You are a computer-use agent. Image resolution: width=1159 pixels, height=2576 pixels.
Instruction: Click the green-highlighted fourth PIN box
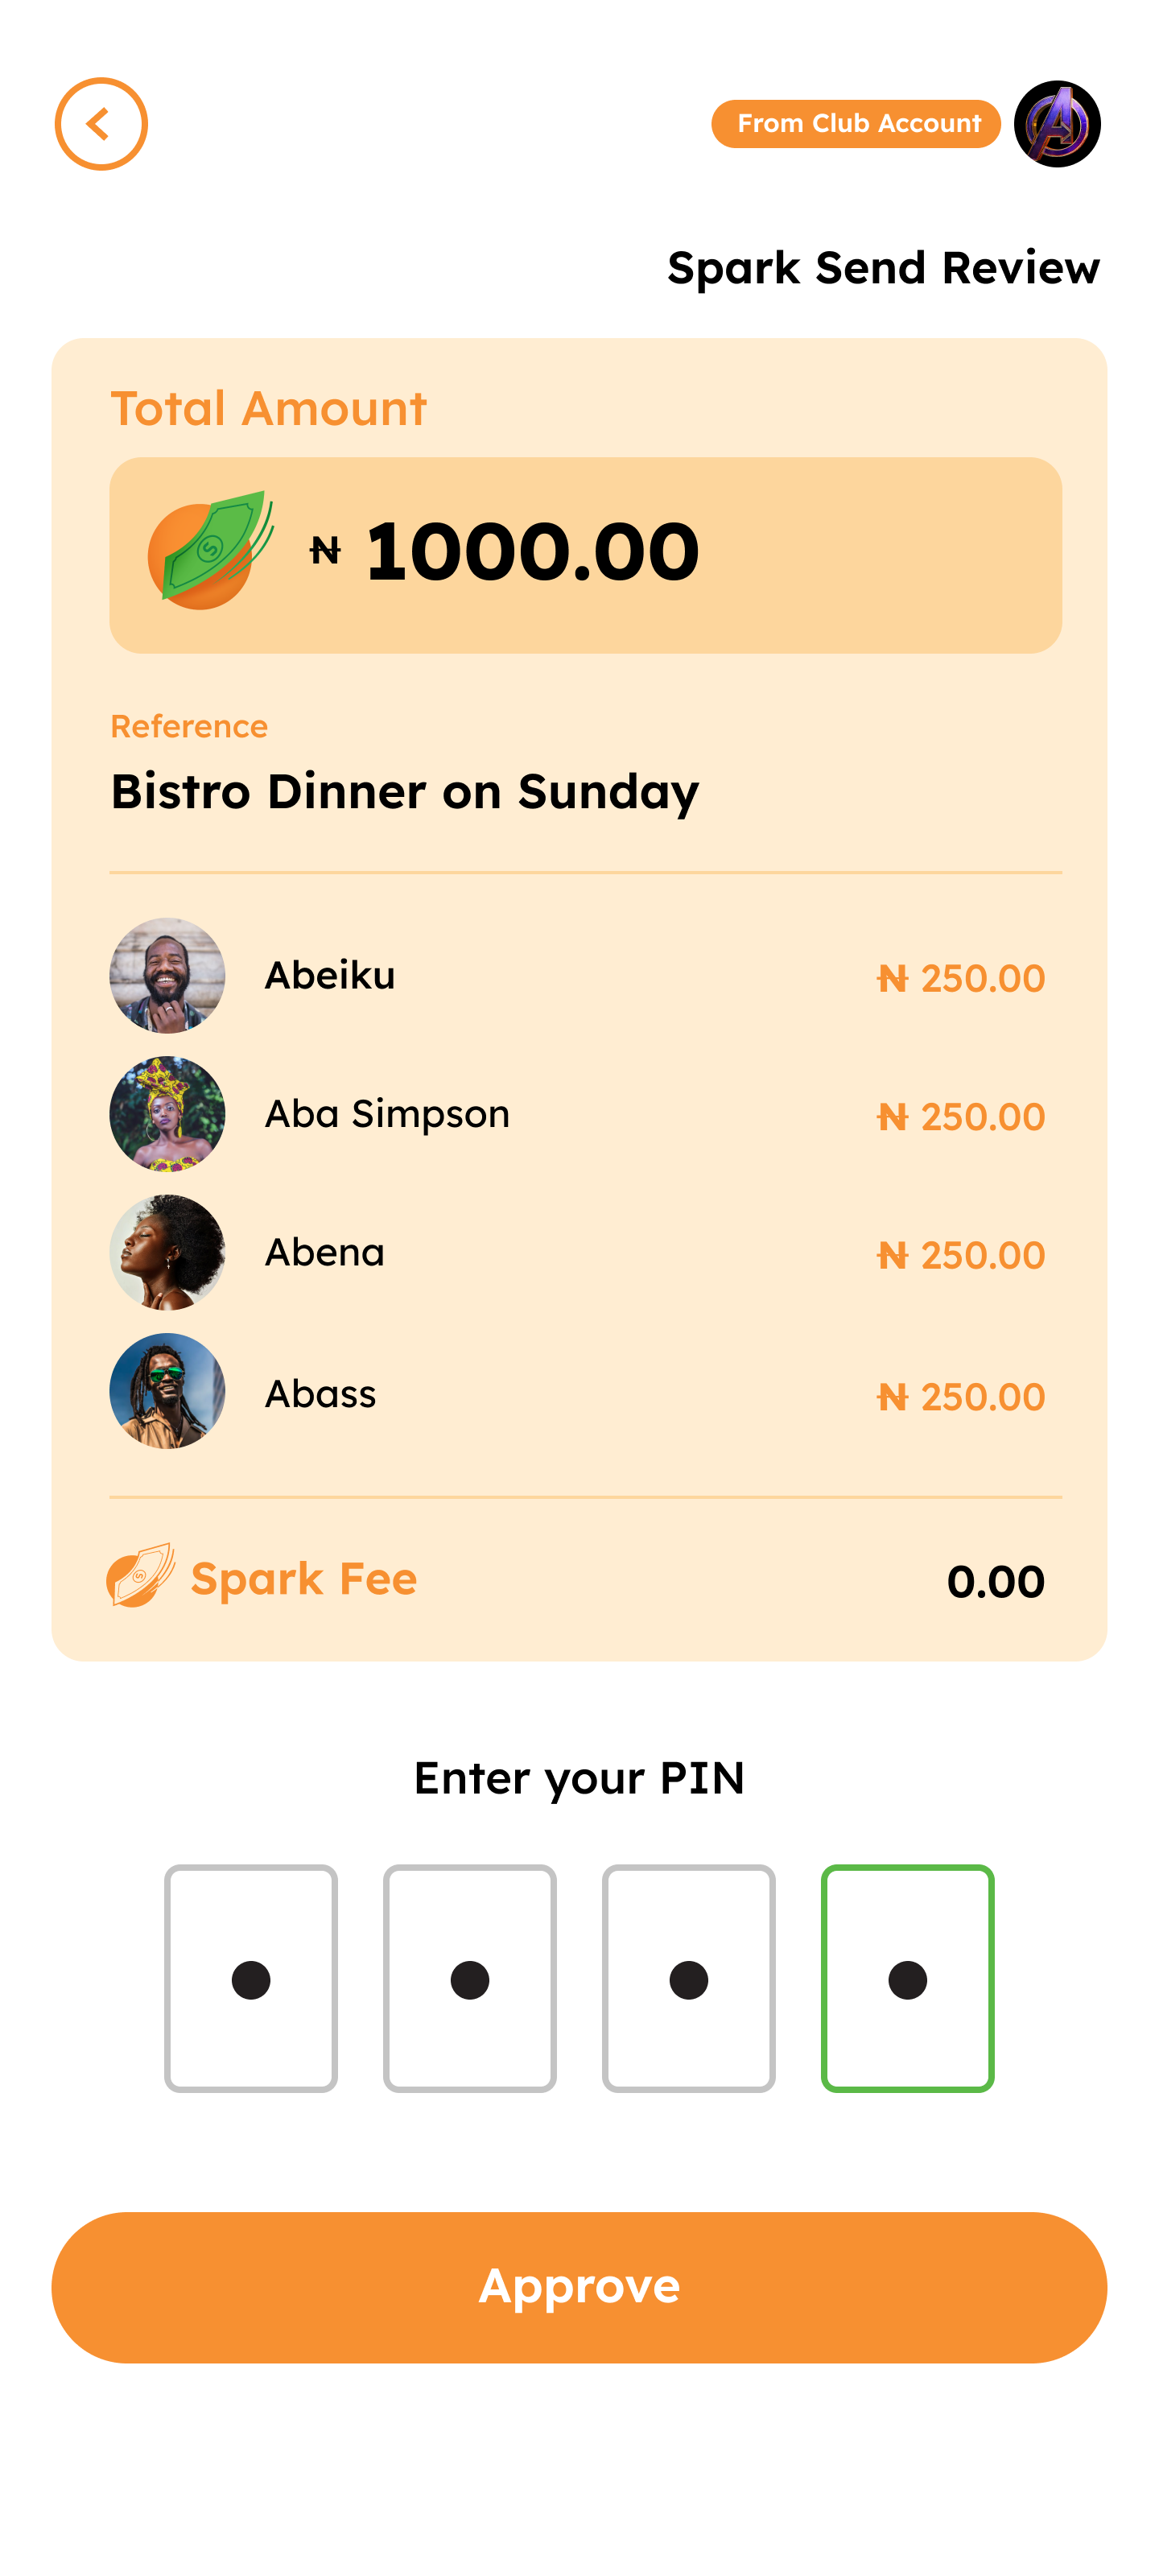pyautogui.click(x=907, y=1978)
